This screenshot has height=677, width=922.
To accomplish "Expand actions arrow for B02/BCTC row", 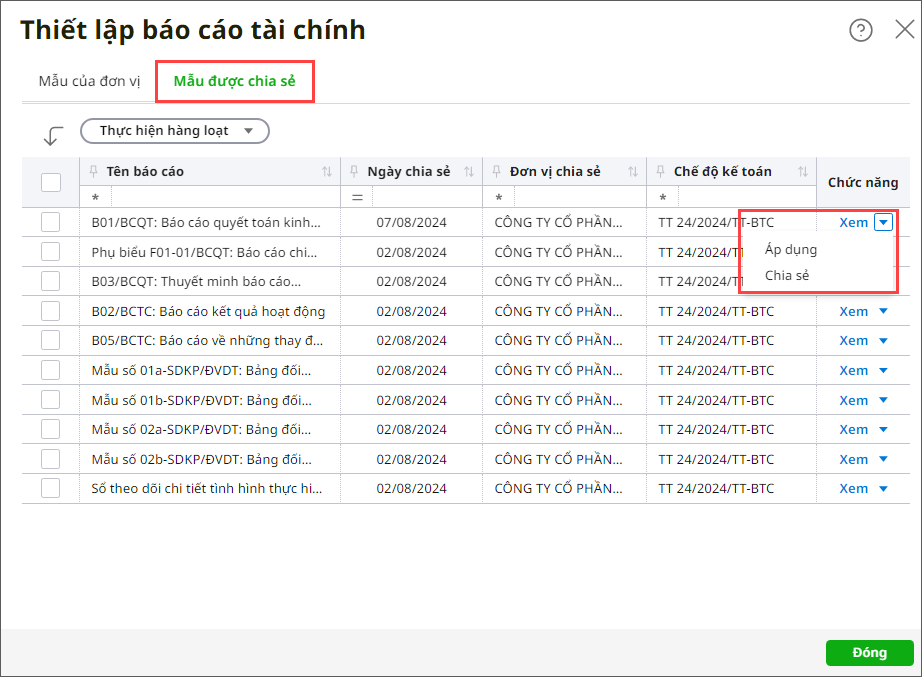I will pos(883,311).
